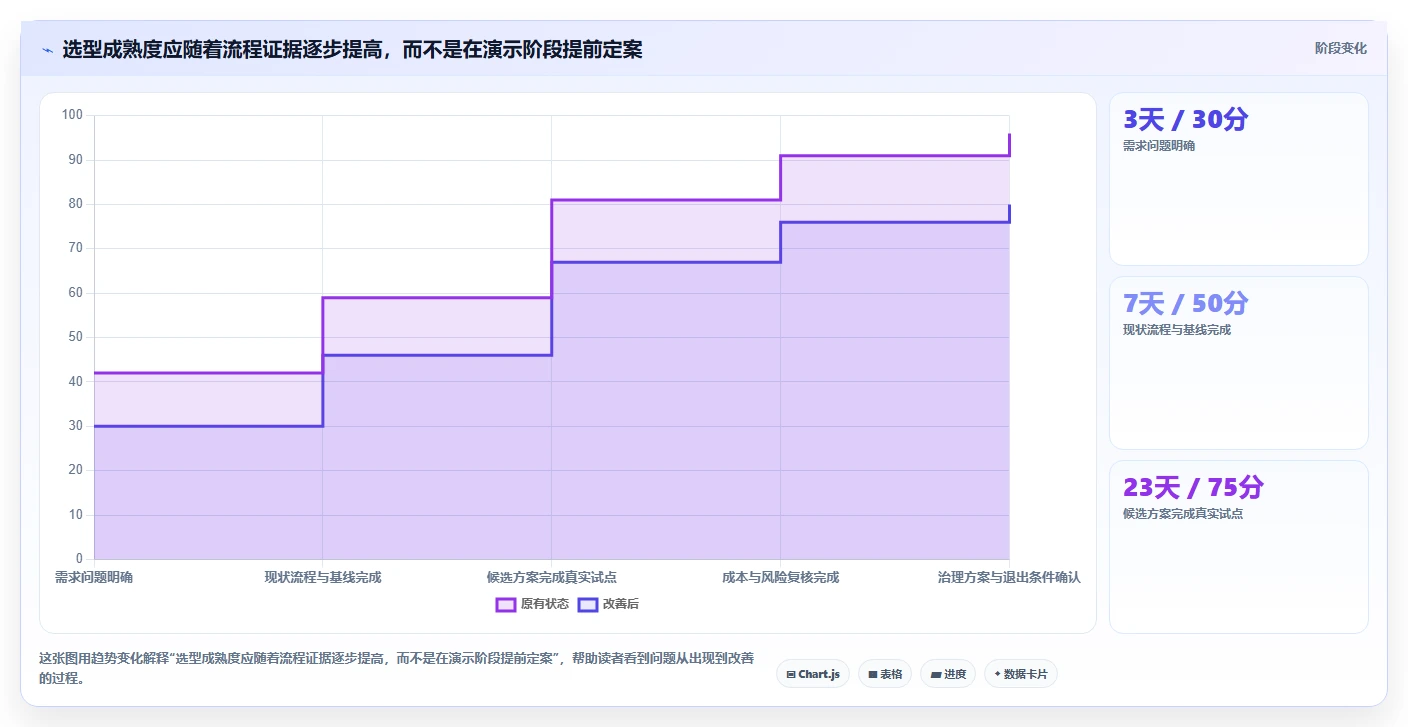Click the chart title about 选型成熟度
This screenshot has width=1408, height=727.
352,50
